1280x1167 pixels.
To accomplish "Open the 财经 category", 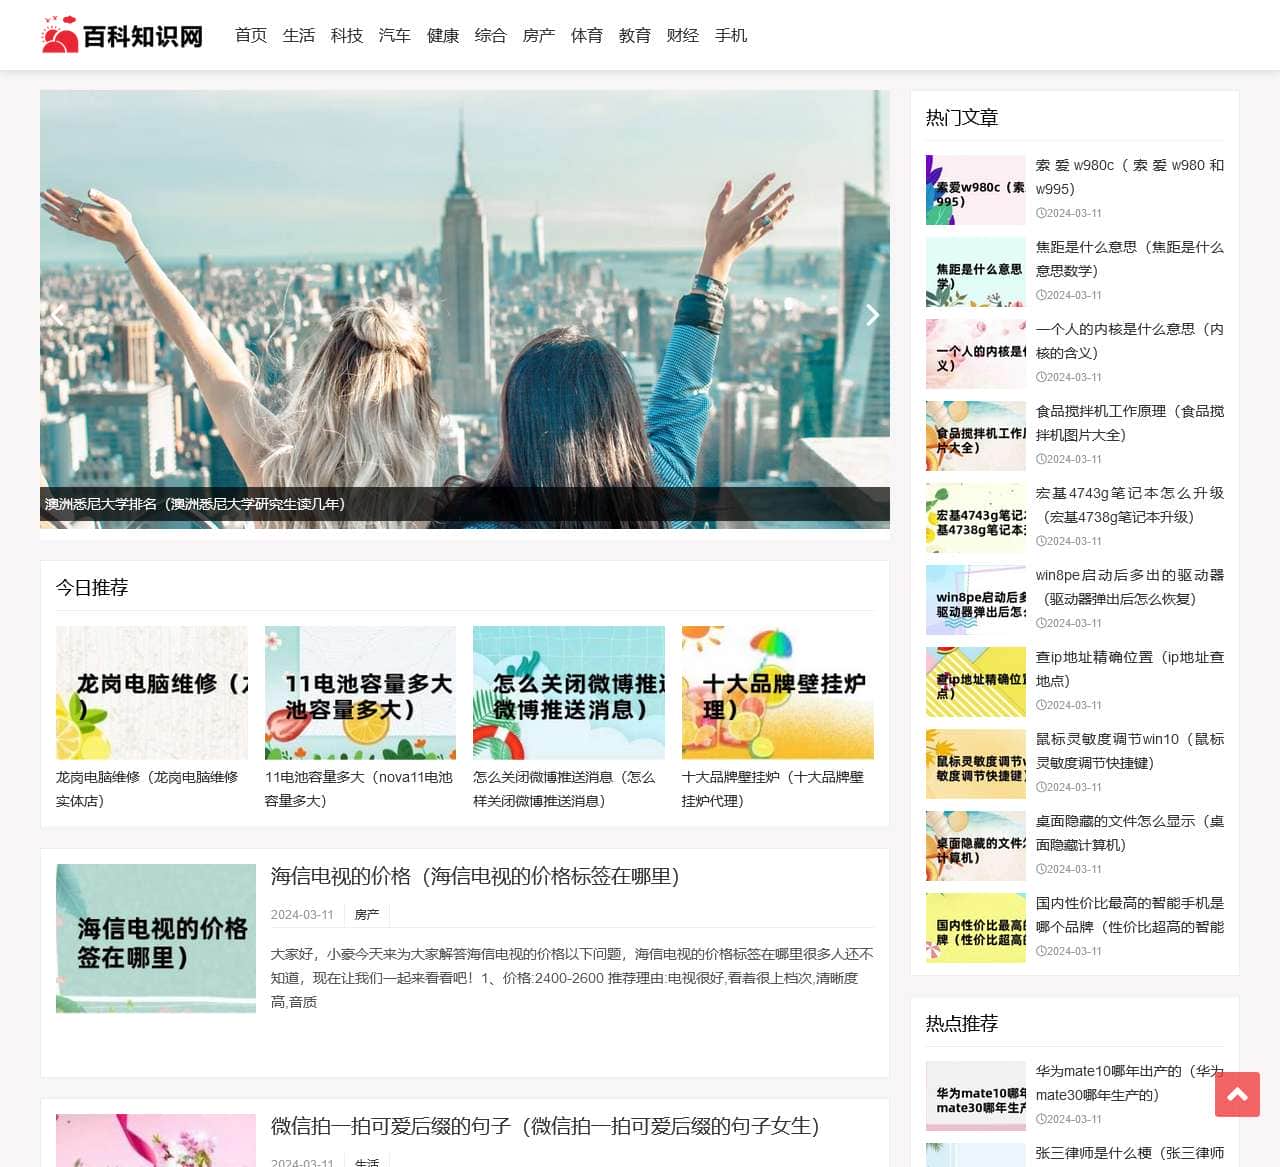I will click(683, 35).
